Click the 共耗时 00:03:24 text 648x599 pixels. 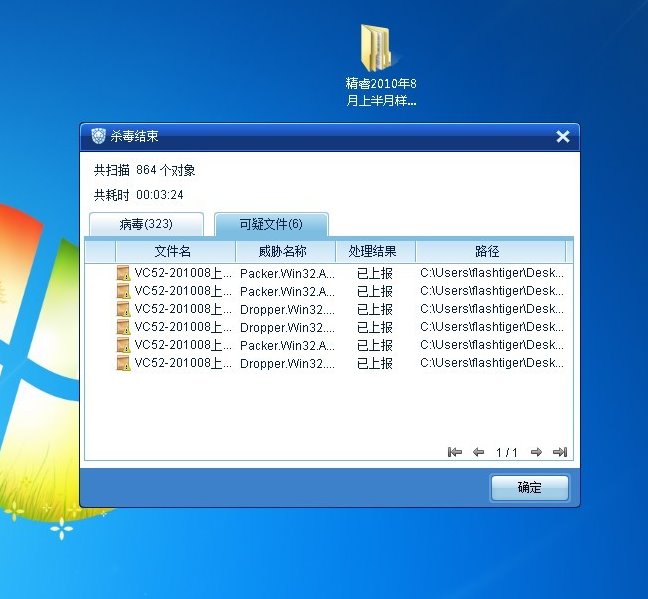[x=139, y=195]
